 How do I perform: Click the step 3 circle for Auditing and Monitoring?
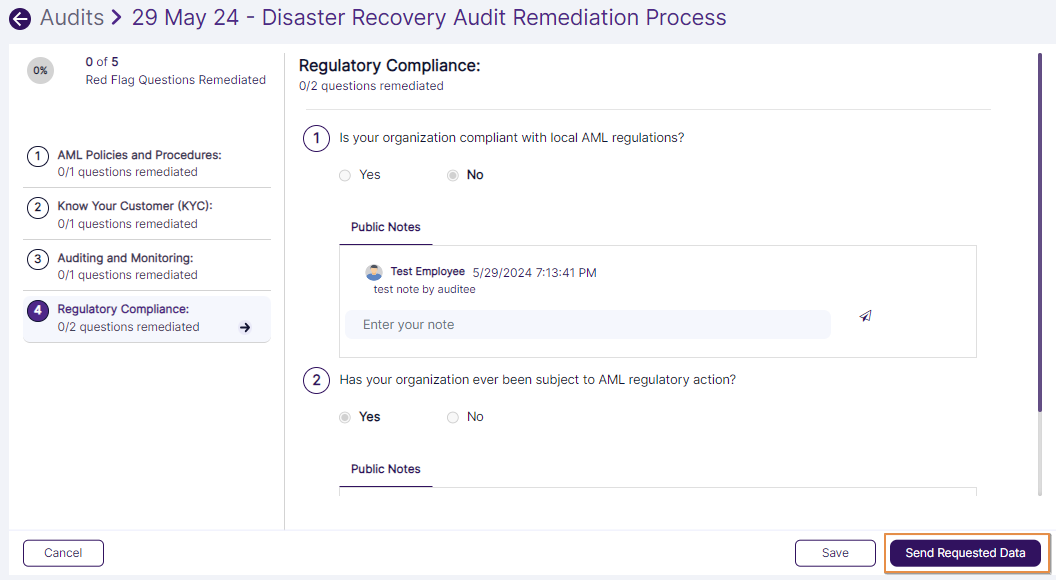click(37, 258)
